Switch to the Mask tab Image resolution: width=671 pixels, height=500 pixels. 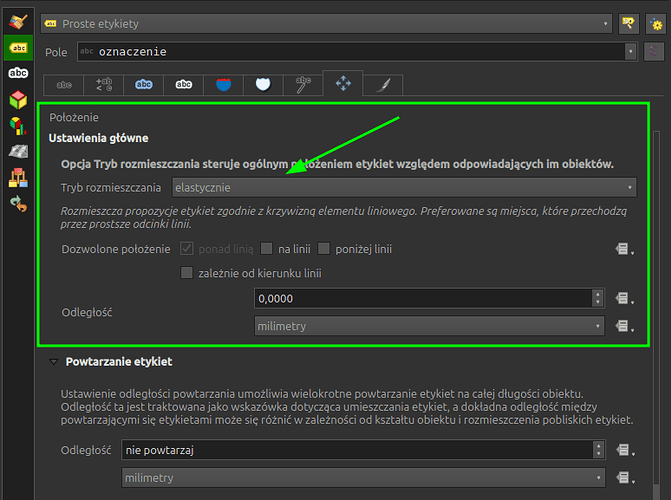[x=183, y=85]
